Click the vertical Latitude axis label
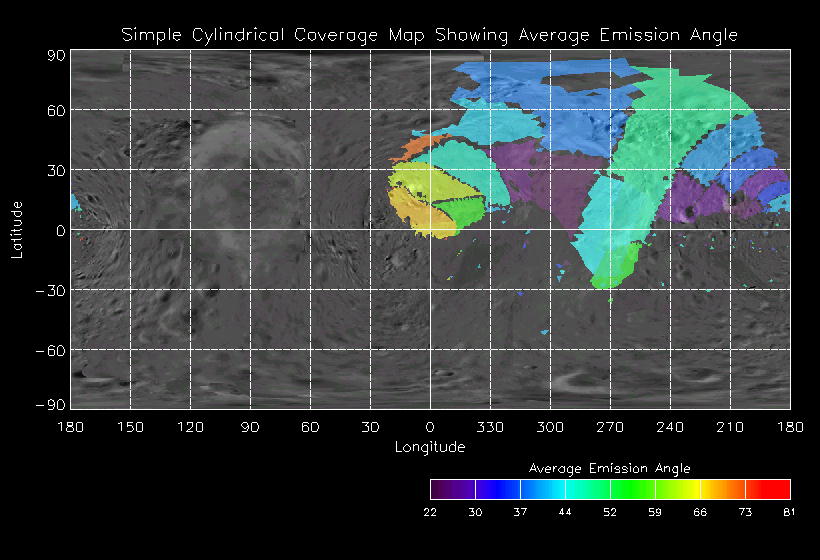Viewport: 820px width, 560px height. 17,229
